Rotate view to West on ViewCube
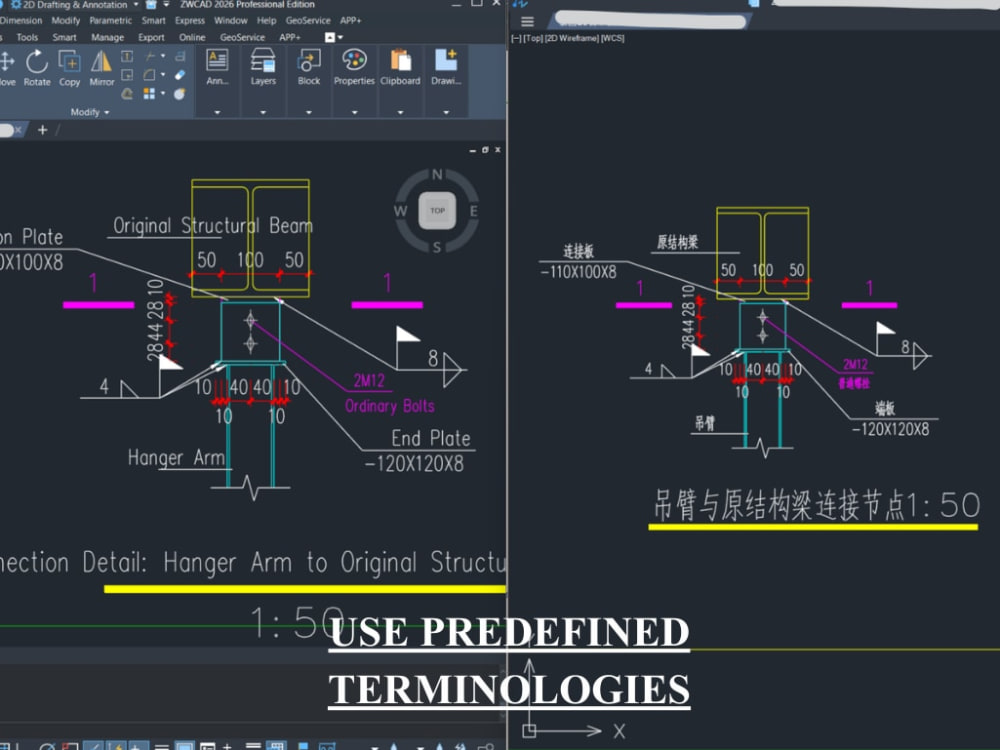 coord(401,211)
